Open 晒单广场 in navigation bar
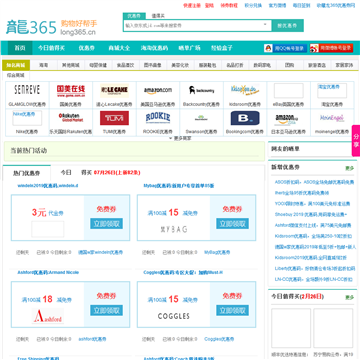 click(189, 48)
